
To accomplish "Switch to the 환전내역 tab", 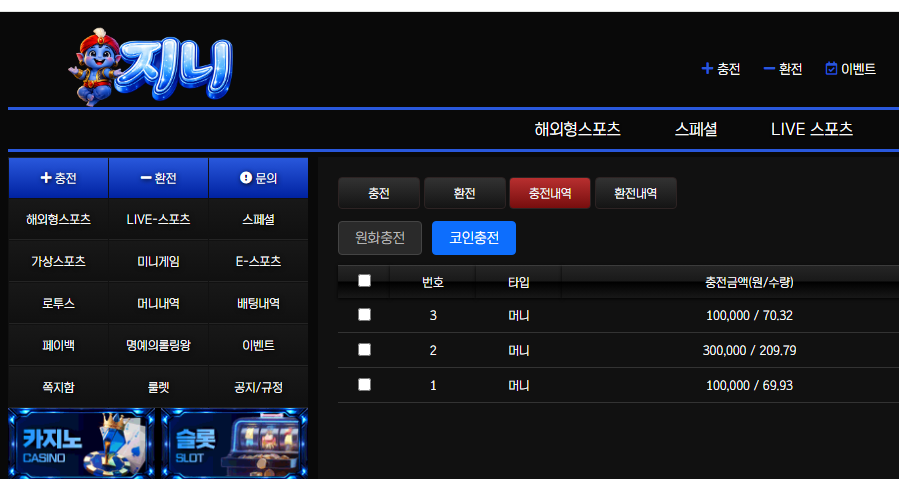I will 636,193.
